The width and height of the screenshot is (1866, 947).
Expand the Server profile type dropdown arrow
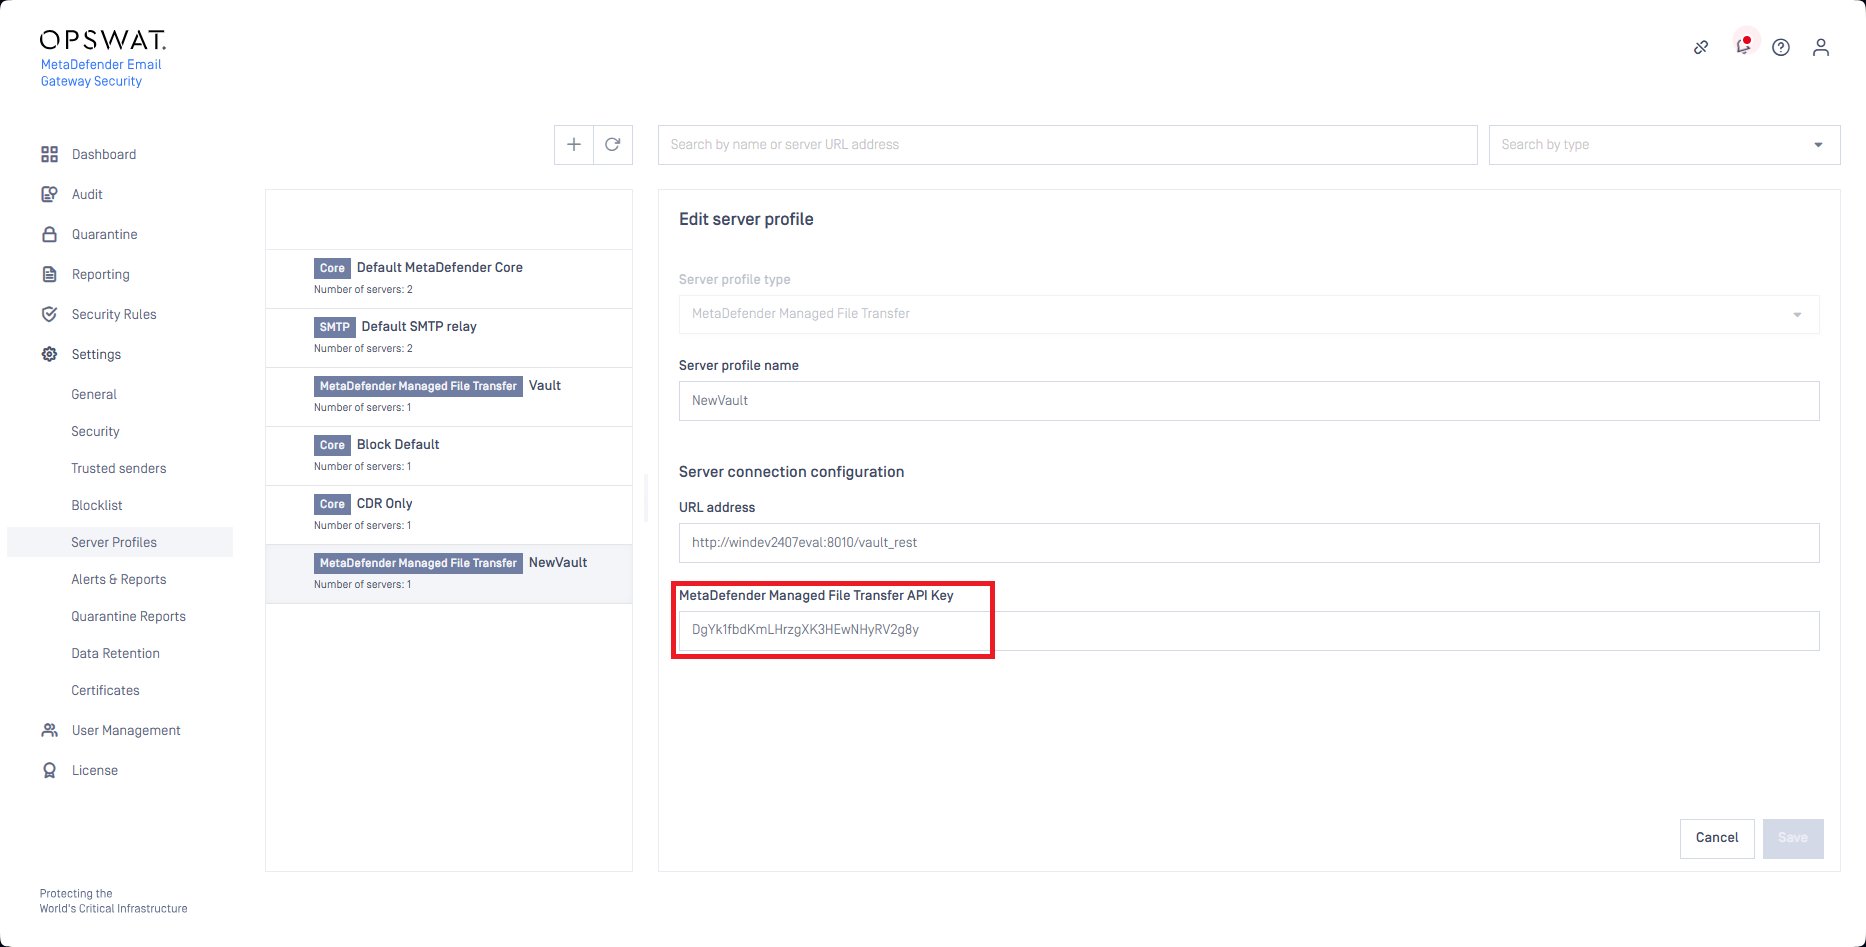pos(1797,314)
